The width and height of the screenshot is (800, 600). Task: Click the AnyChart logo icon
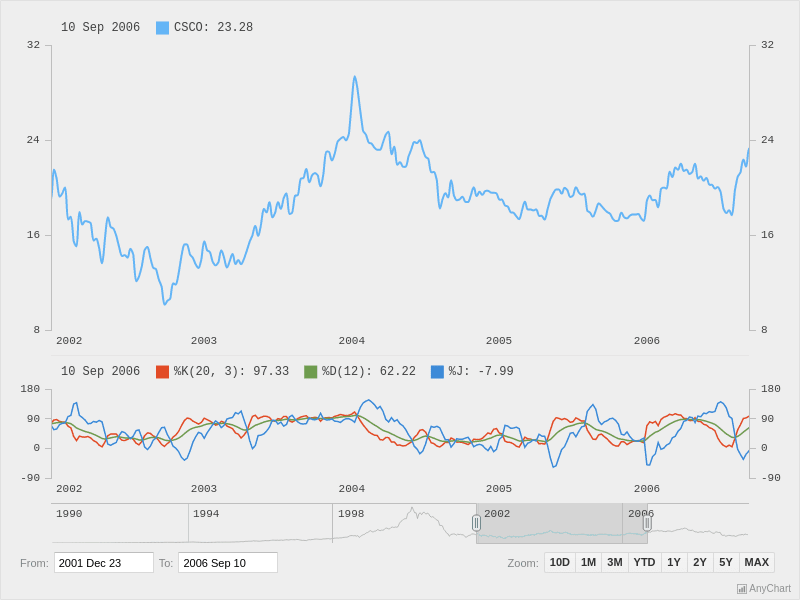tap(742, 589)
